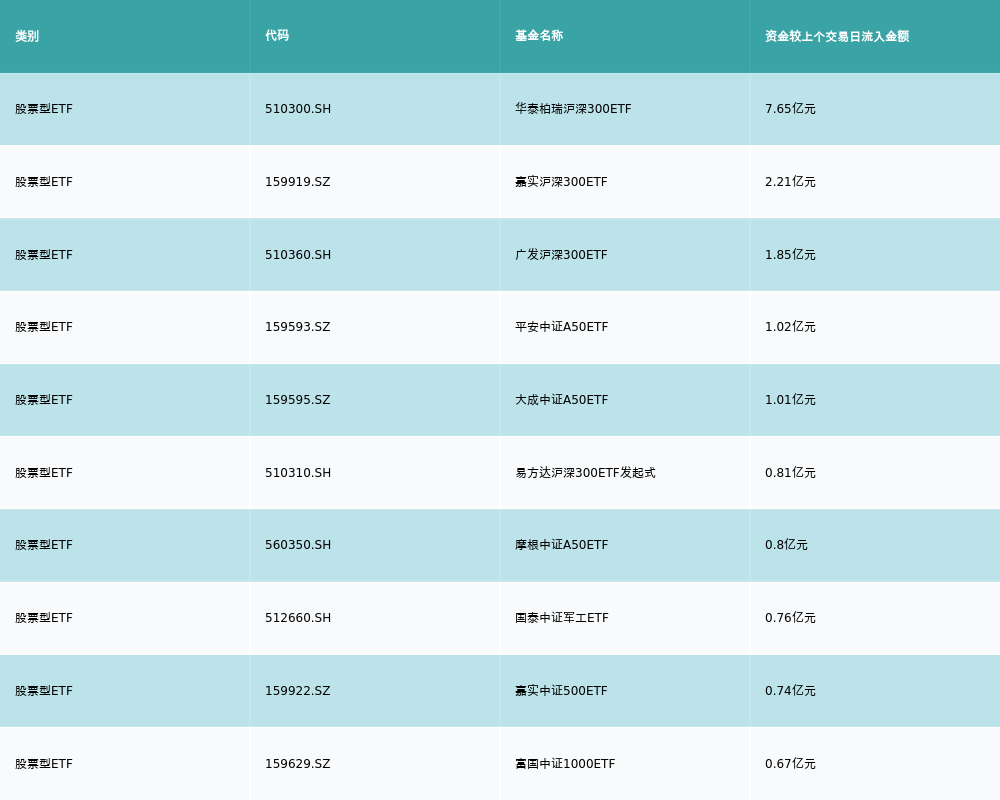Select fund name 嘉实沪深300ETF

[561, 182]
